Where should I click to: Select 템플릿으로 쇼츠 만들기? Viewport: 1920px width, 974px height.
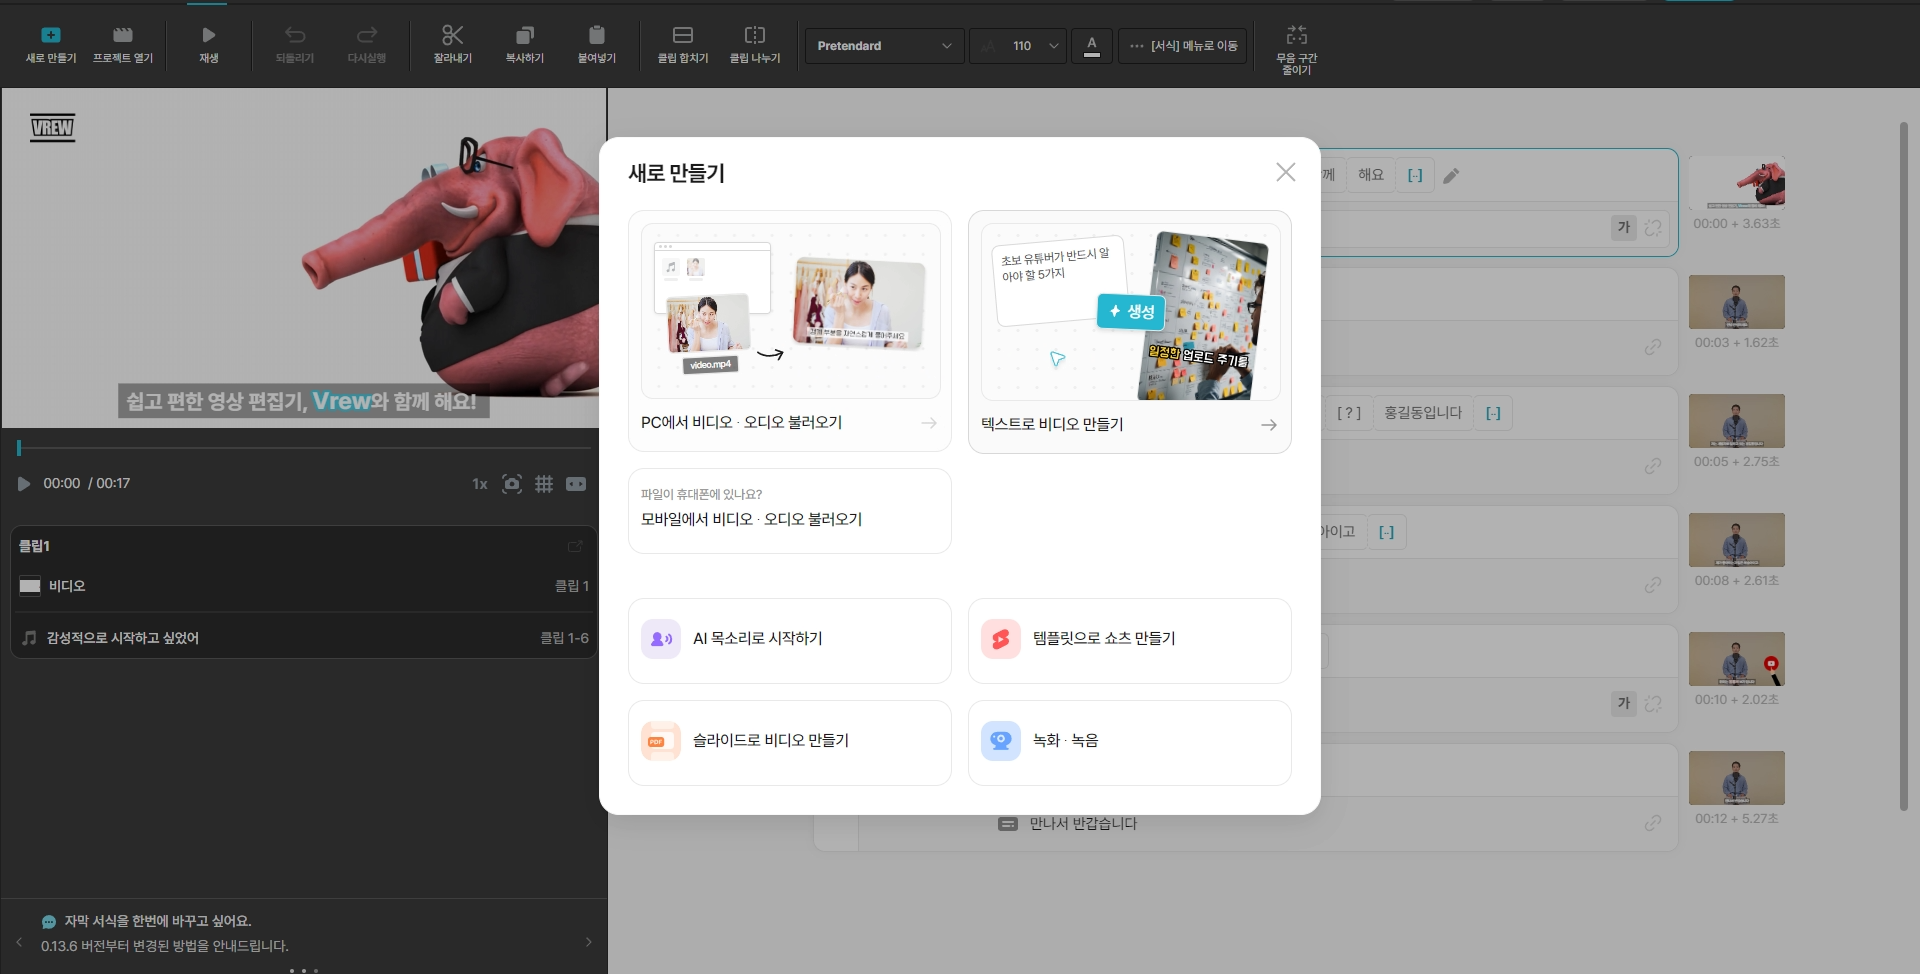[1130, 641]
